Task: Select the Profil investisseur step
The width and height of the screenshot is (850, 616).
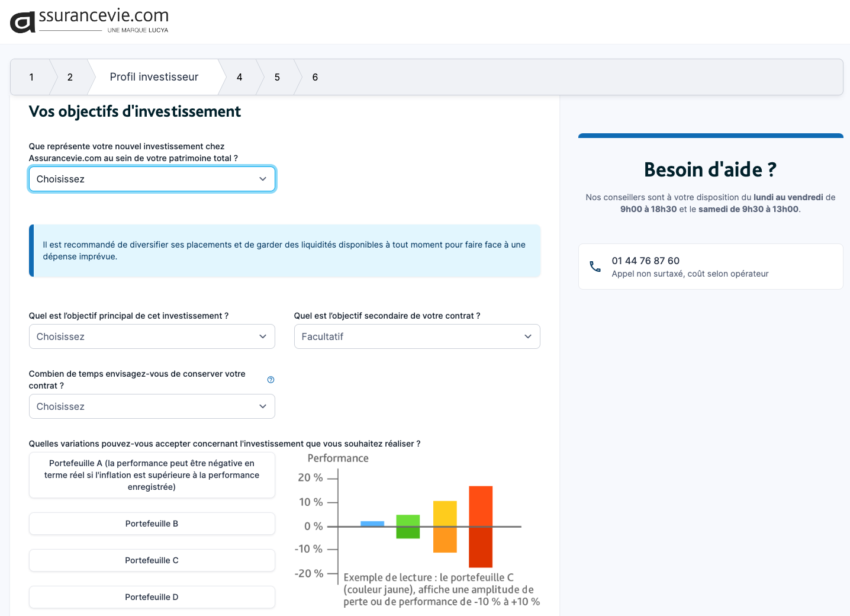Action: click(x=154, y=77)
